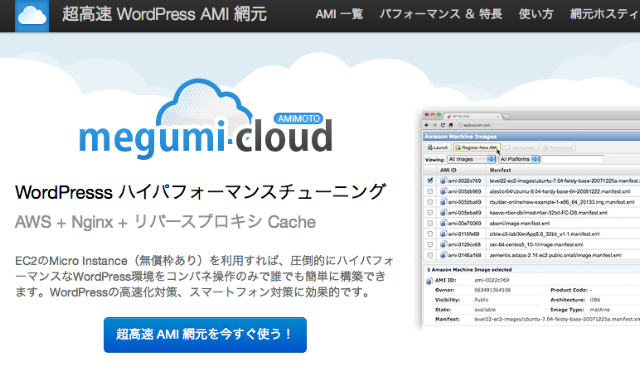Open the All Images viewing dropdown
The width and height of the screenshot is (640, 381).
(x=471, y=159)
